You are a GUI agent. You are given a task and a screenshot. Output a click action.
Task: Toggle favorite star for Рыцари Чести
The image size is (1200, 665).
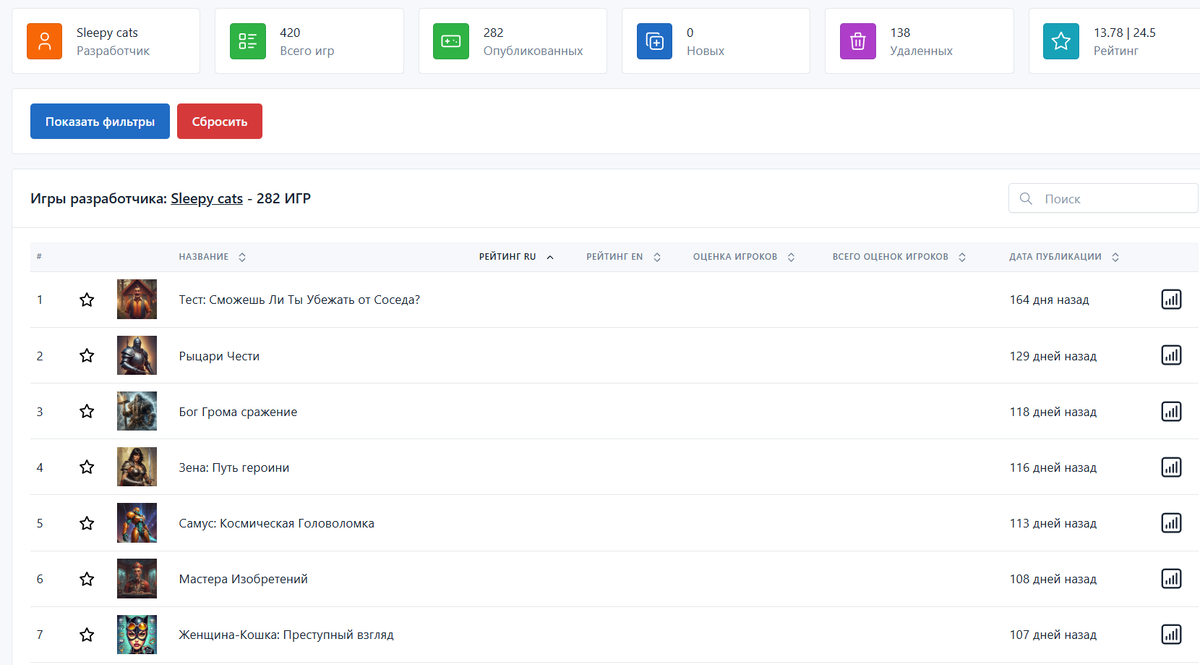[x=87, y=355]
